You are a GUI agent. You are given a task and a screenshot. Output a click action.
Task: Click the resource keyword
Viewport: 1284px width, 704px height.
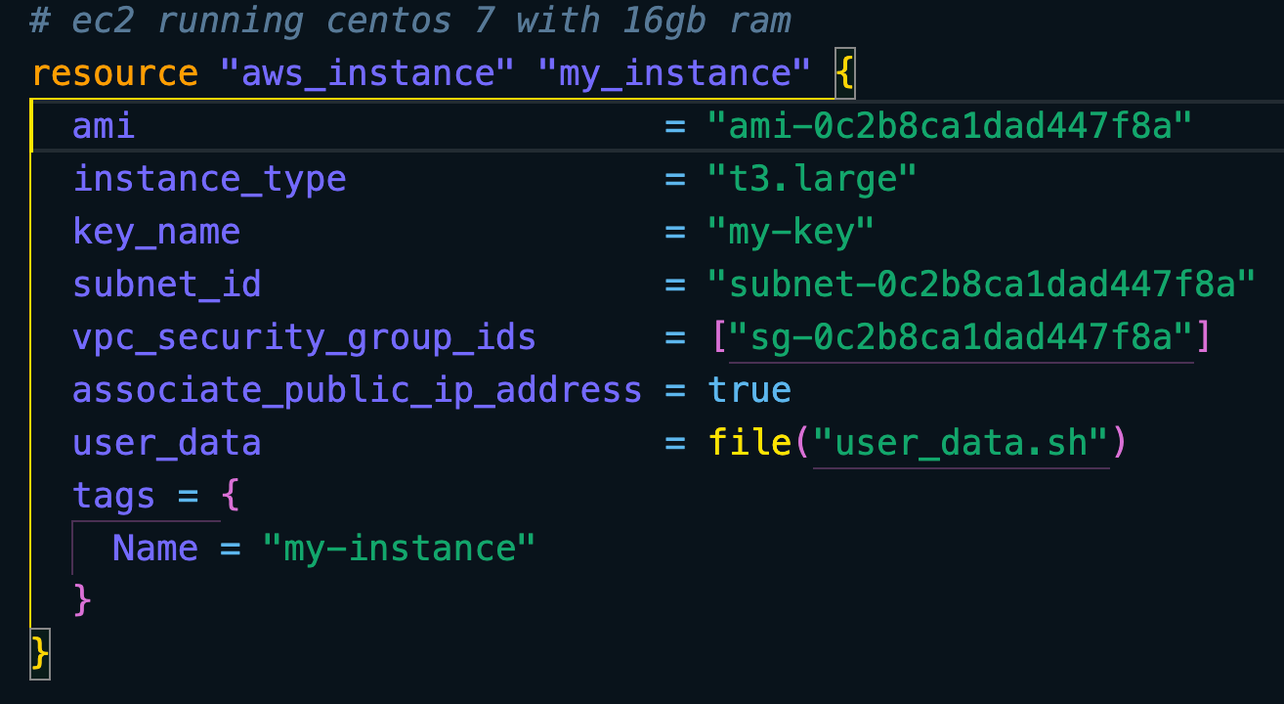click(x=114, y=72)
